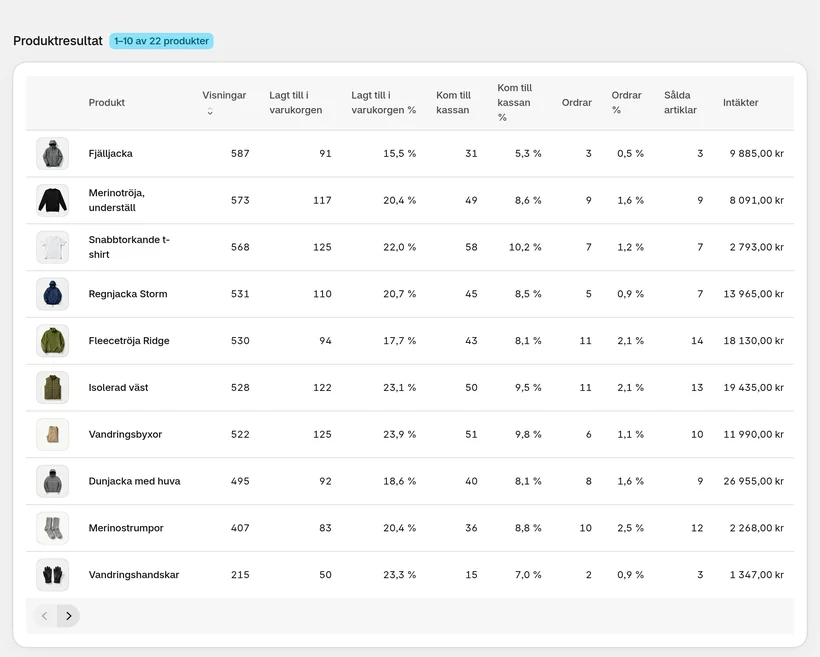
Task: Select Dunjacka revenue 26 955,00 kr
Action: 754,481
